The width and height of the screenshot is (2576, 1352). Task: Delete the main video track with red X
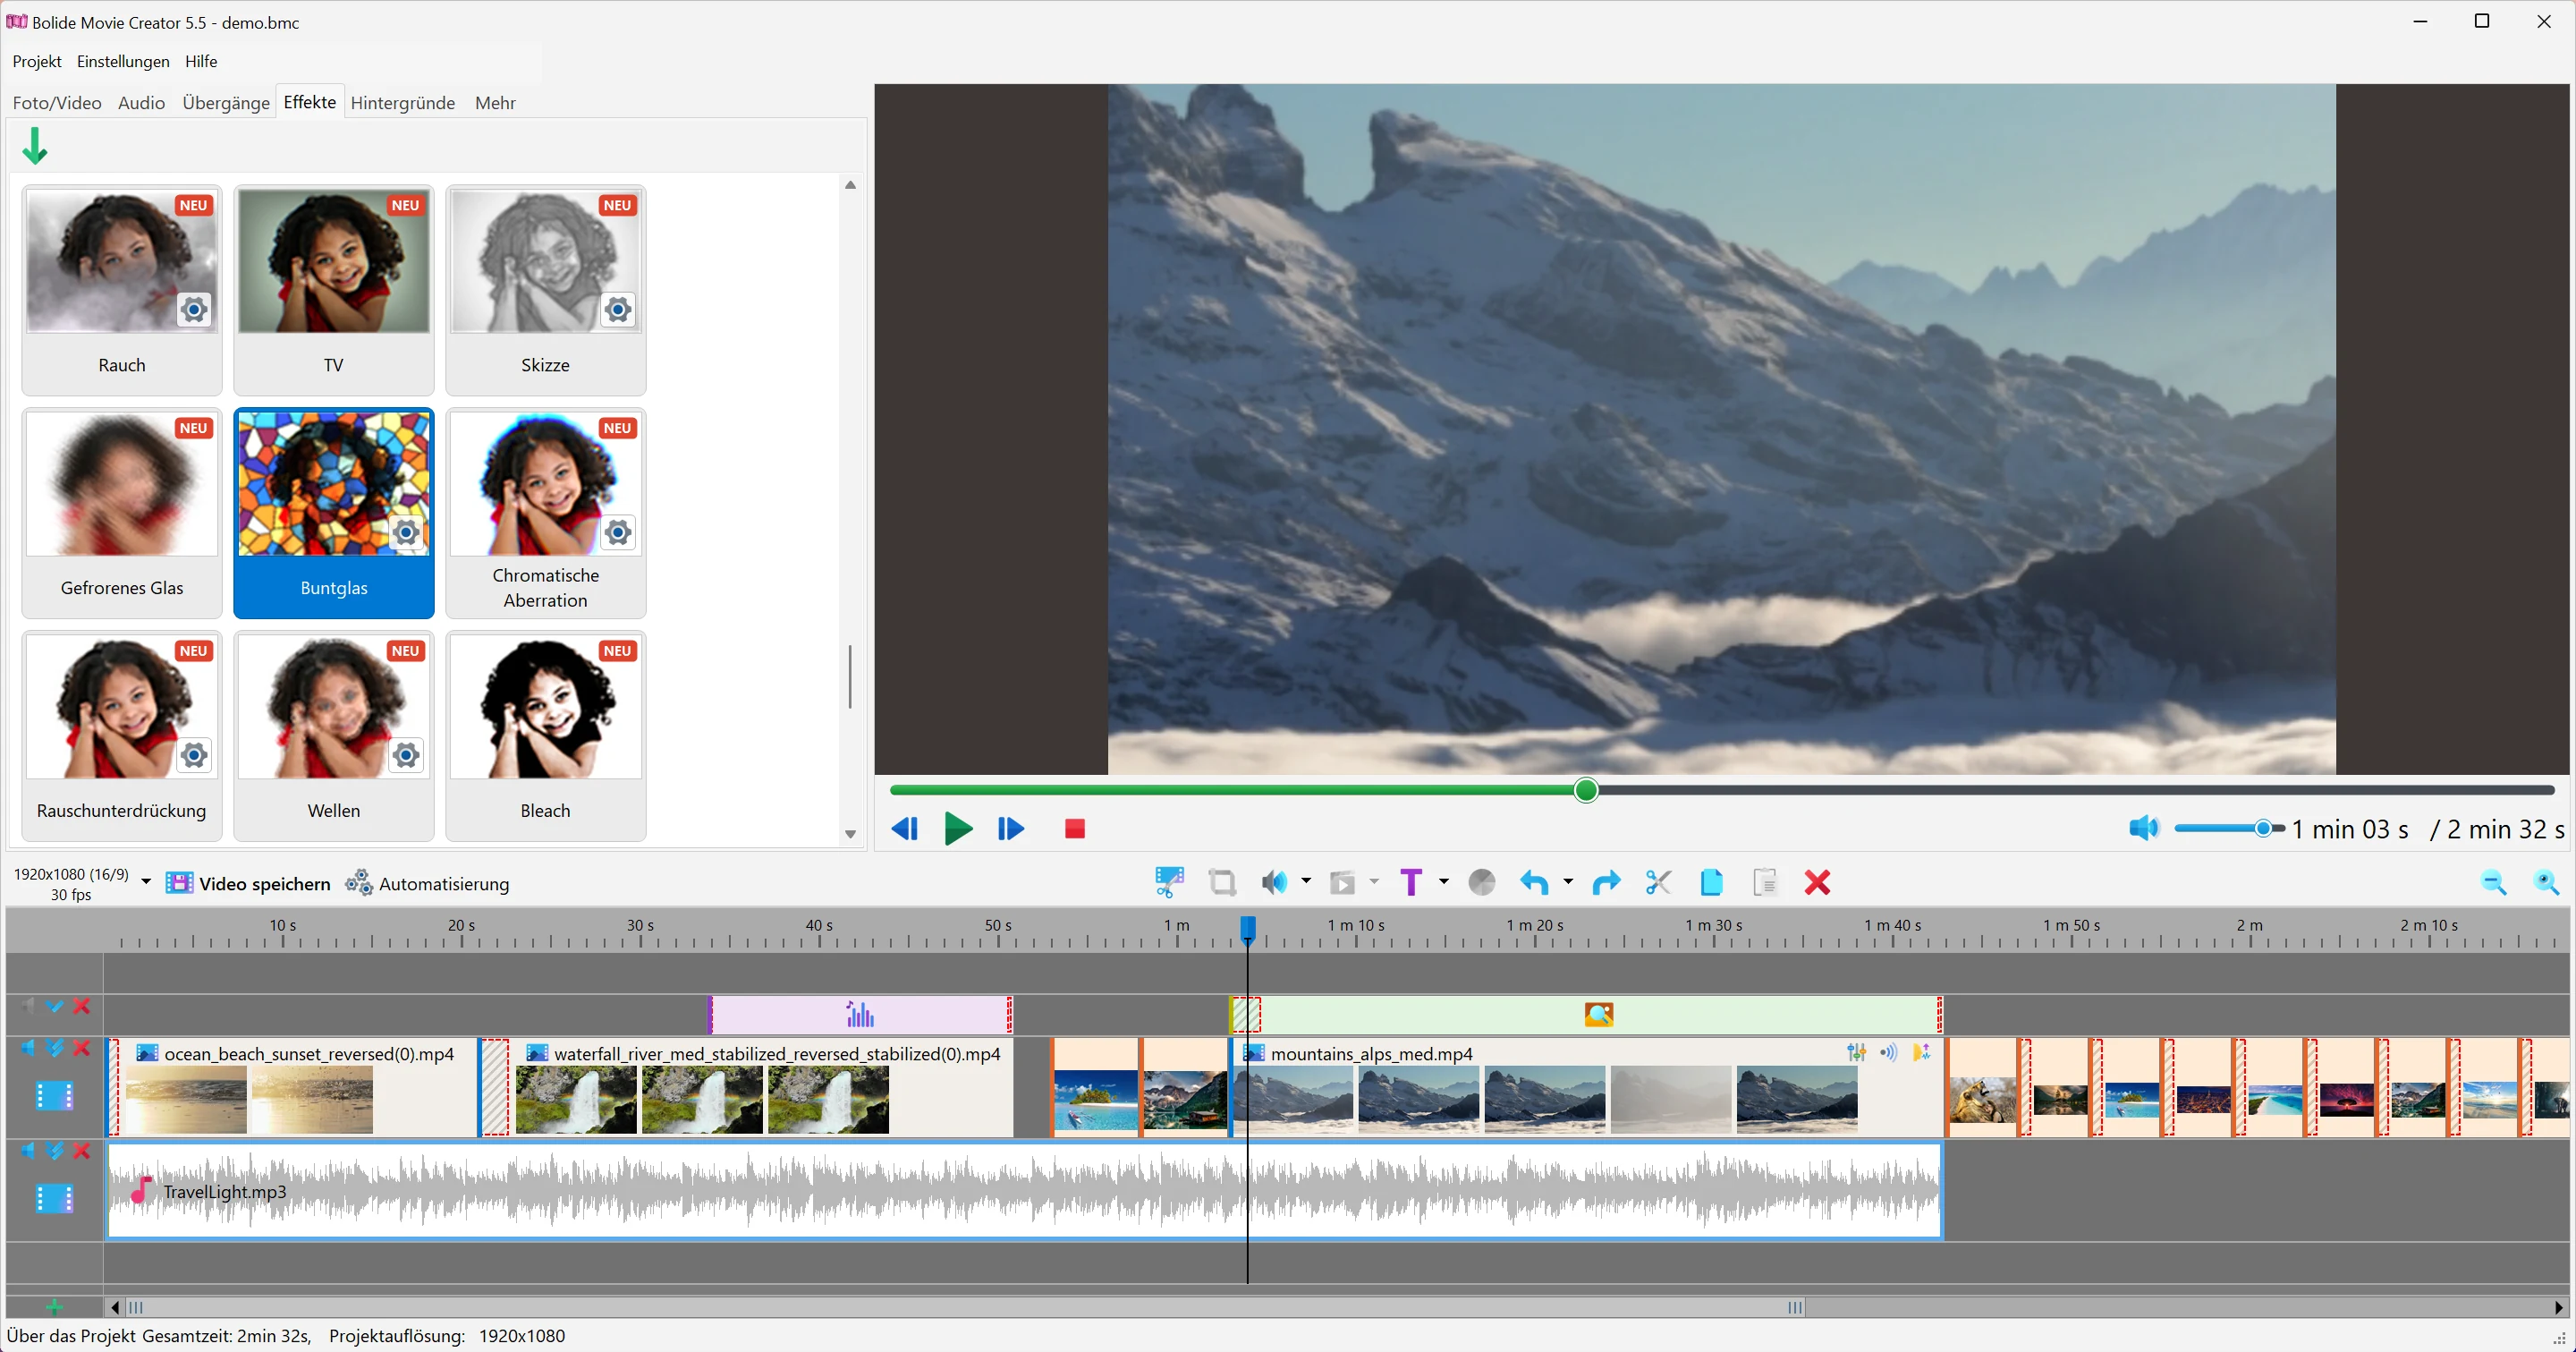(x=82, y=1048)
